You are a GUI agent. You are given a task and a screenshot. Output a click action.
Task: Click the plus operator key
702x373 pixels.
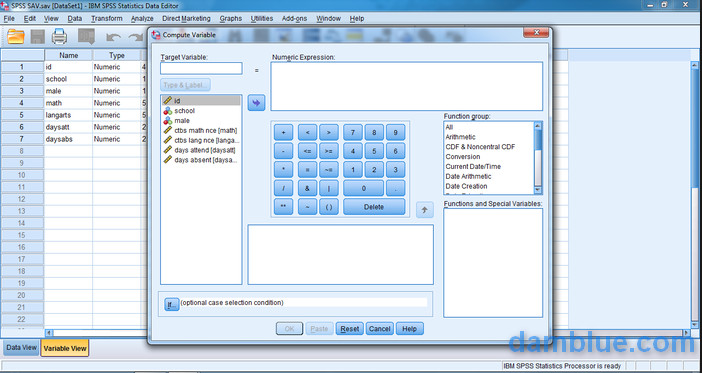pos(283,132)
